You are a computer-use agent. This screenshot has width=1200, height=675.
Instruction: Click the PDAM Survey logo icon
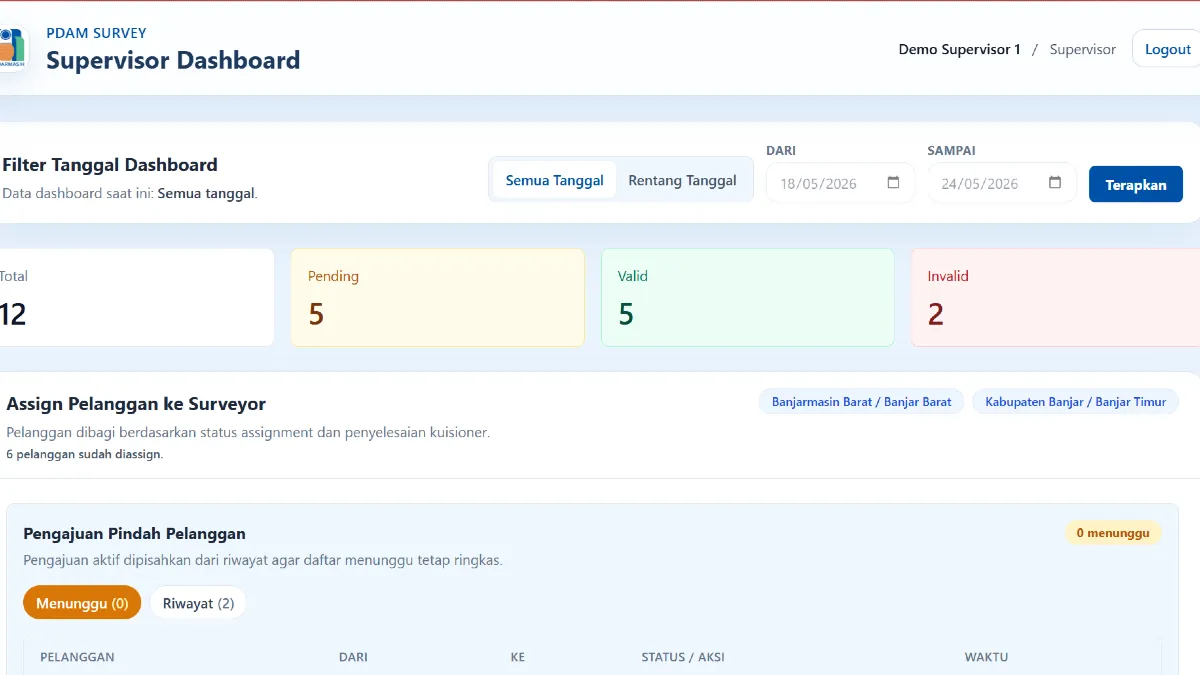click(x=12, y=48)
